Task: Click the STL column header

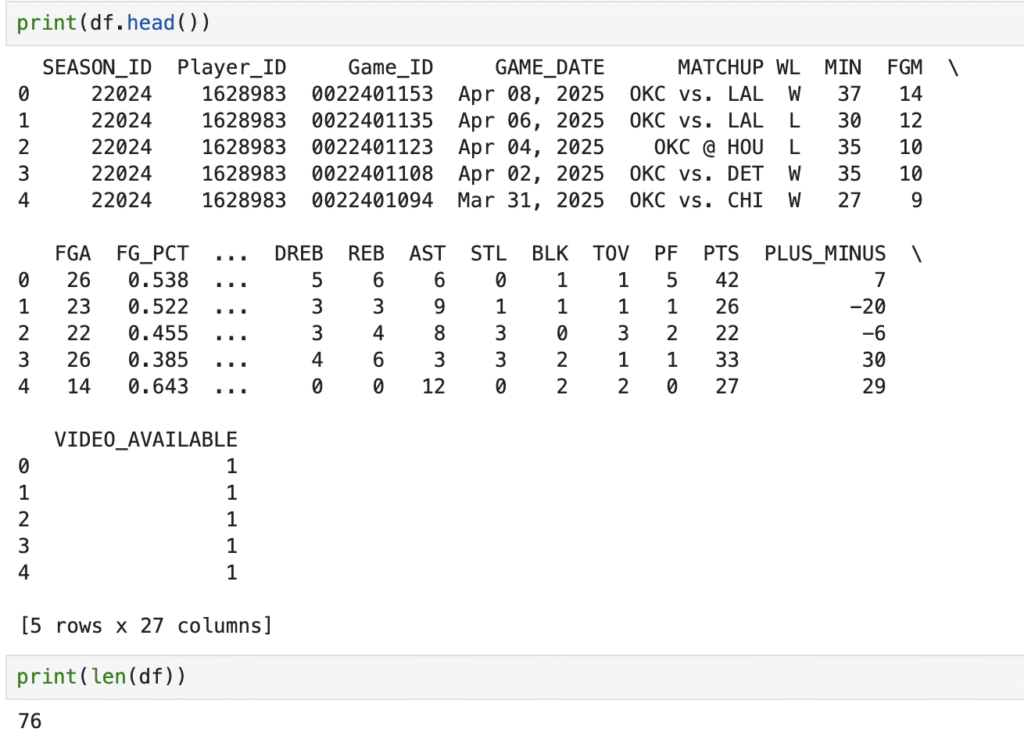Action: point(488,253)
